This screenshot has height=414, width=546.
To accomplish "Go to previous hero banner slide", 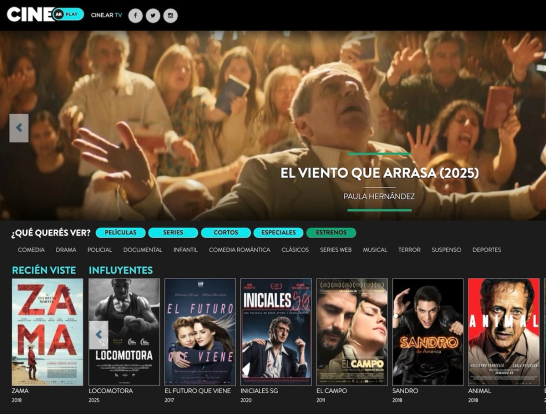I will tap(19, 128).
